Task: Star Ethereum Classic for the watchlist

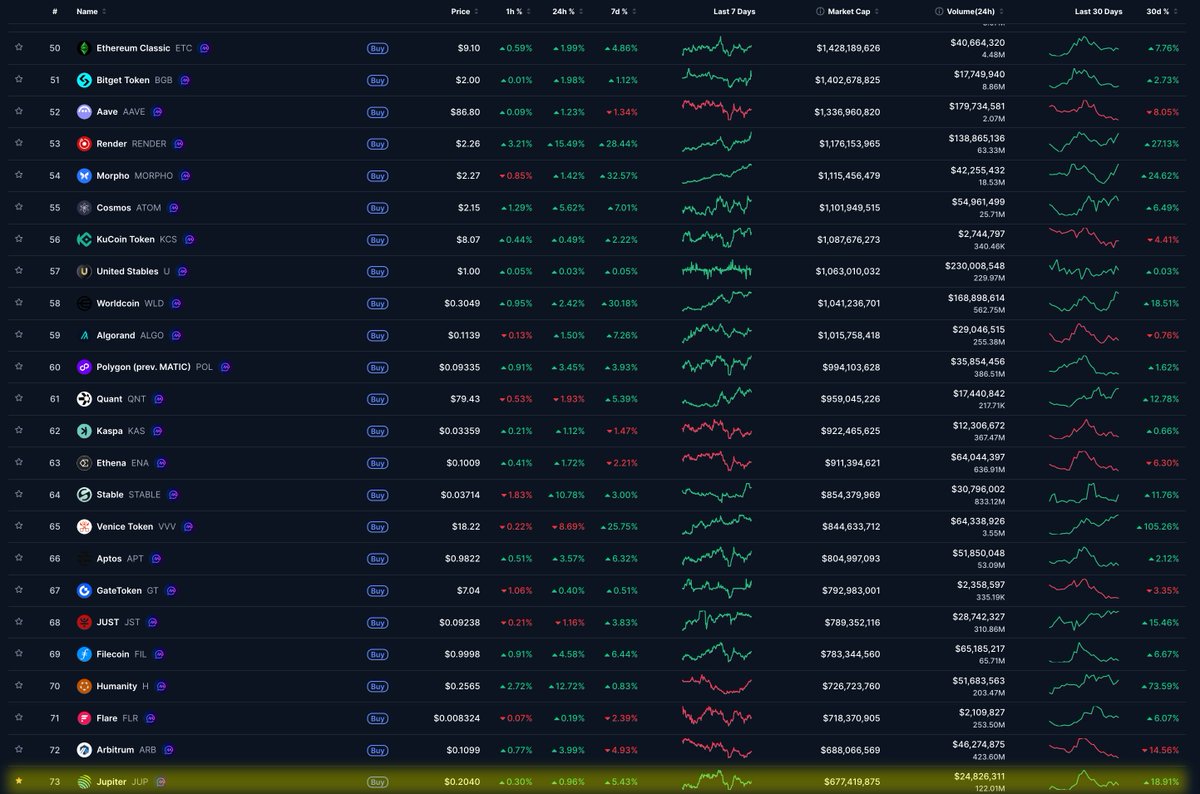Action: point(18,48)
